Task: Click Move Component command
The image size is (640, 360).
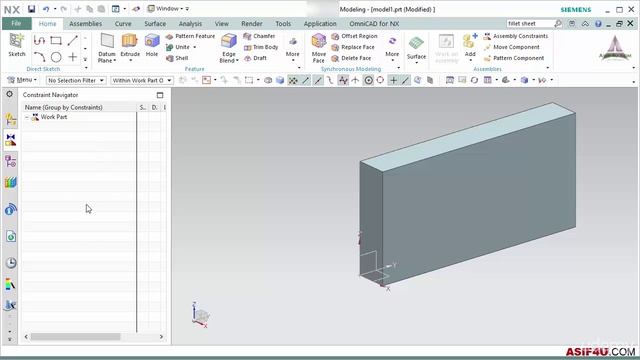Action: pos(512,47)
